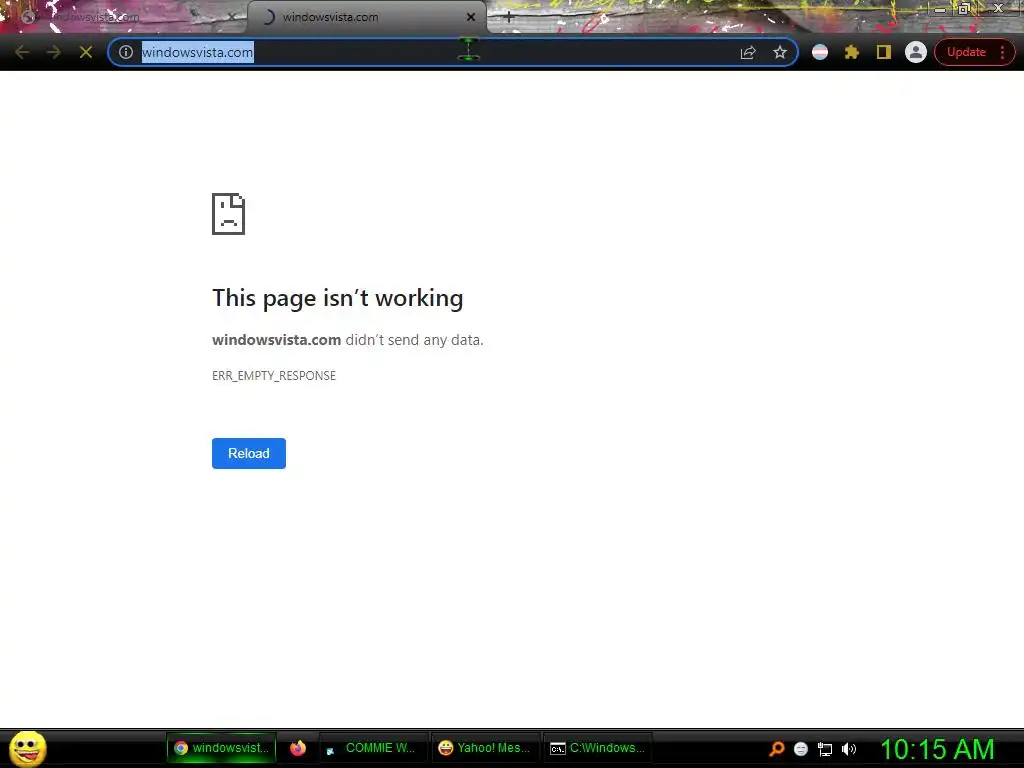Open the COMMIE W... taskbar window

point(373,748)
